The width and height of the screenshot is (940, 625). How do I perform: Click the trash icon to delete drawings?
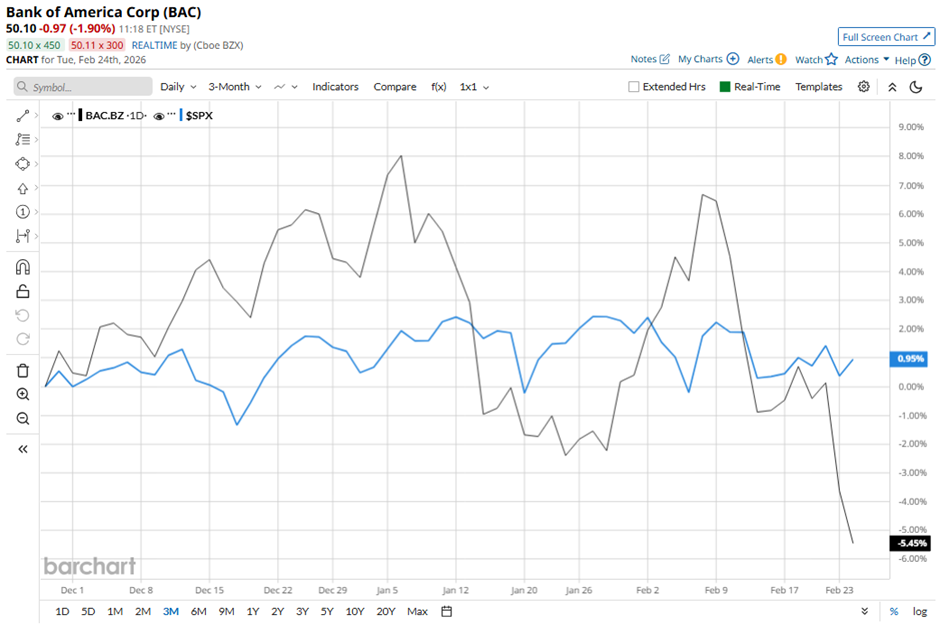(x=20, y=370)
